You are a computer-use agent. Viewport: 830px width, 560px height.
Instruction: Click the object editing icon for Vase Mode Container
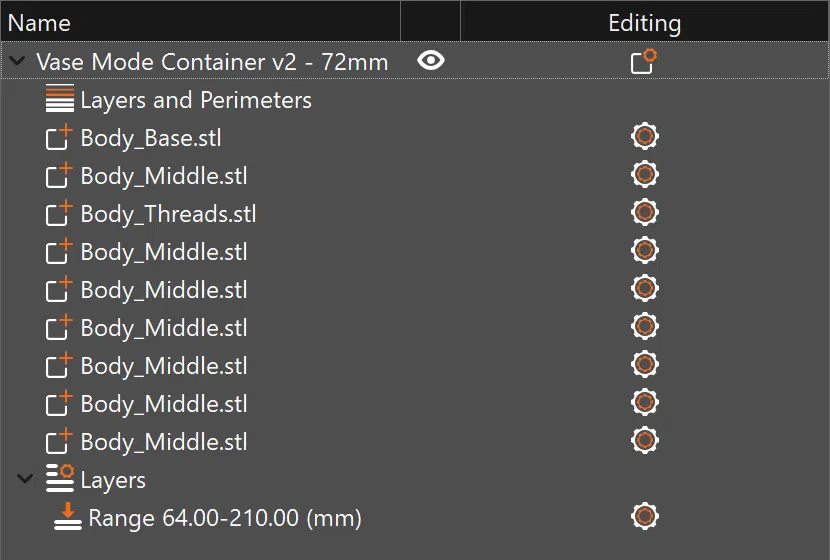pyautogui.click(x=644, y=62)
